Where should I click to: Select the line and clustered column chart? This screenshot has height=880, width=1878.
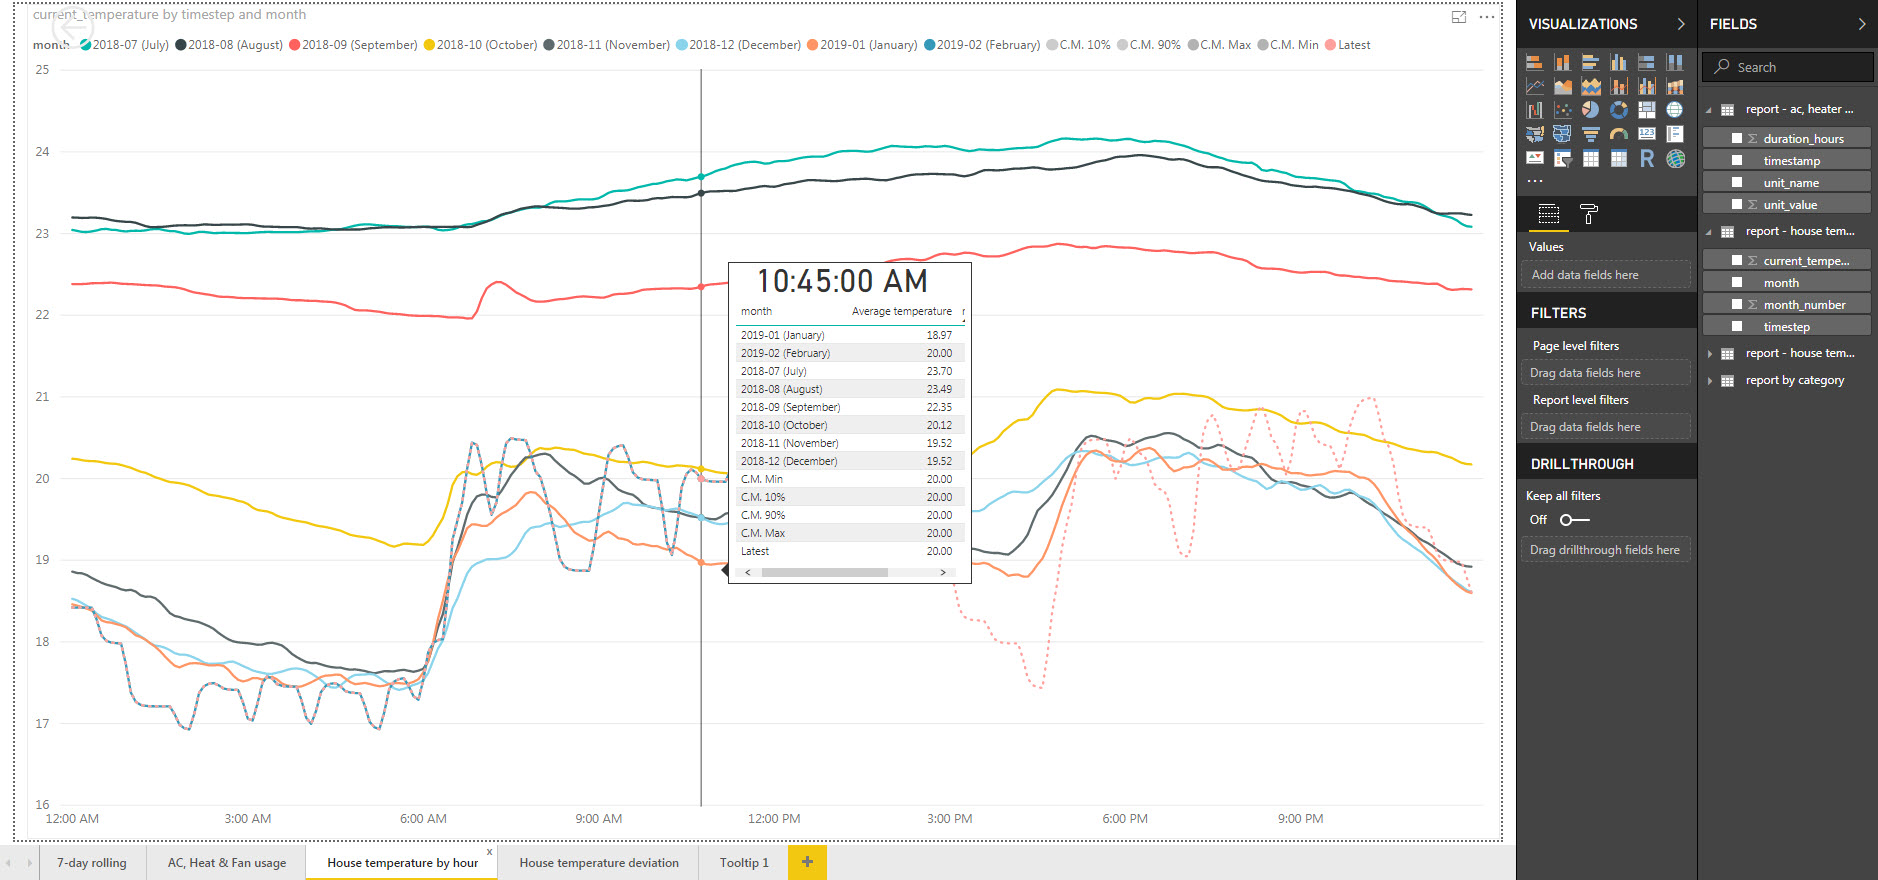[1646, 86]
